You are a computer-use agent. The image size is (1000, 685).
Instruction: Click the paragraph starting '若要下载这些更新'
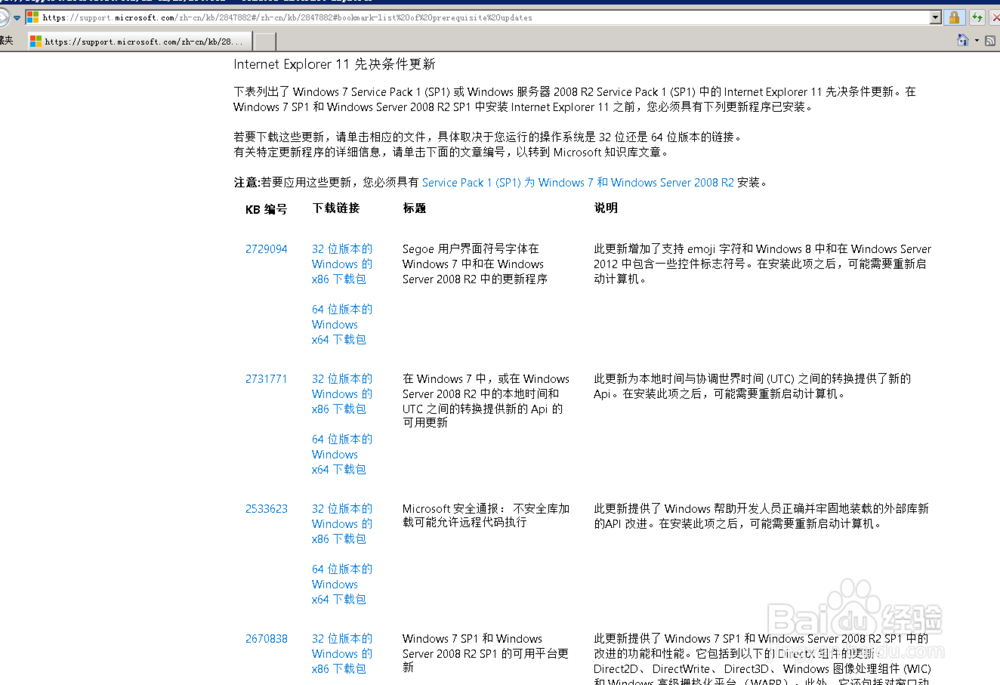487,137
